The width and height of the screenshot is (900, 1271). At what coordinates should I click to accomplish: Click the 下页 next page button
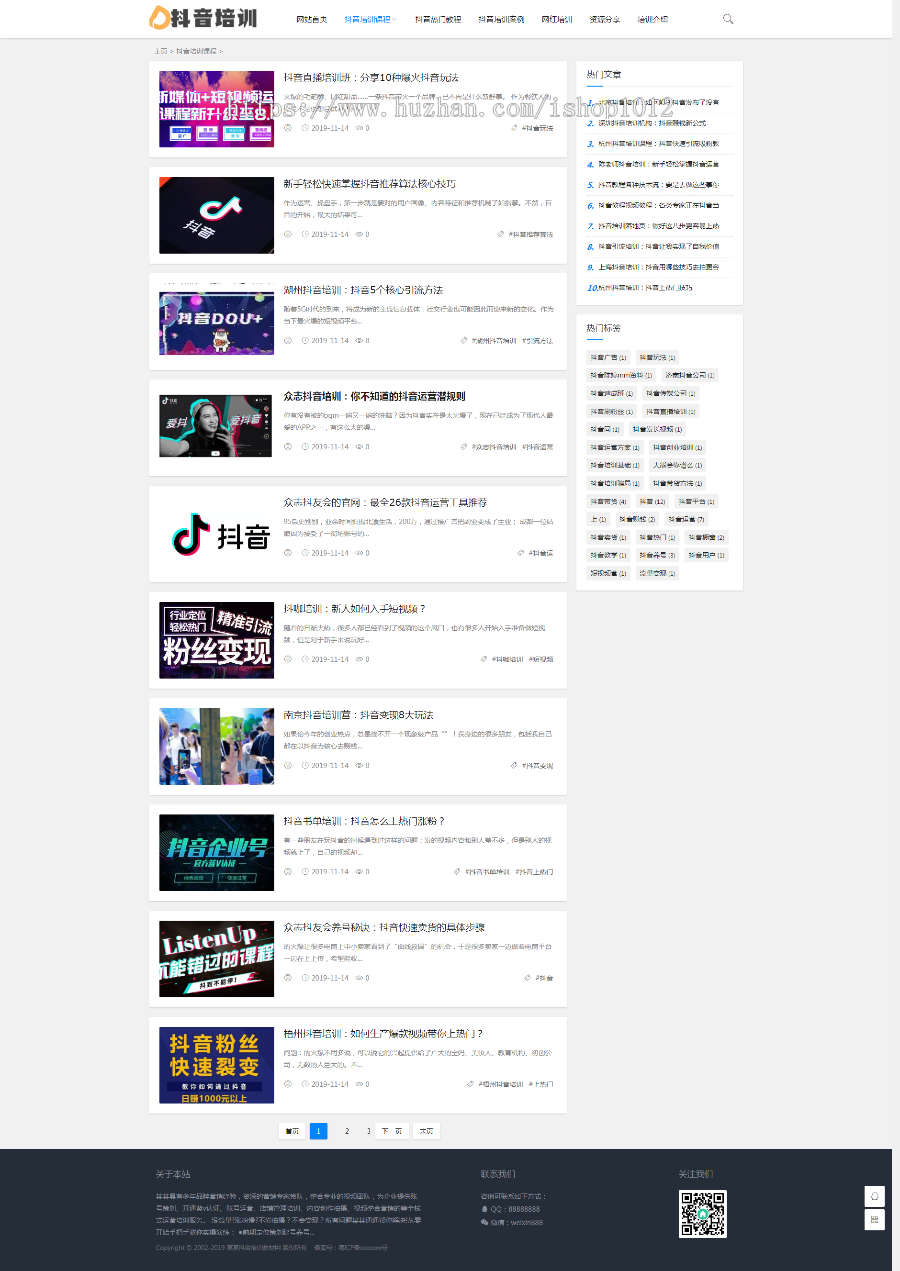pos(392,1131)
